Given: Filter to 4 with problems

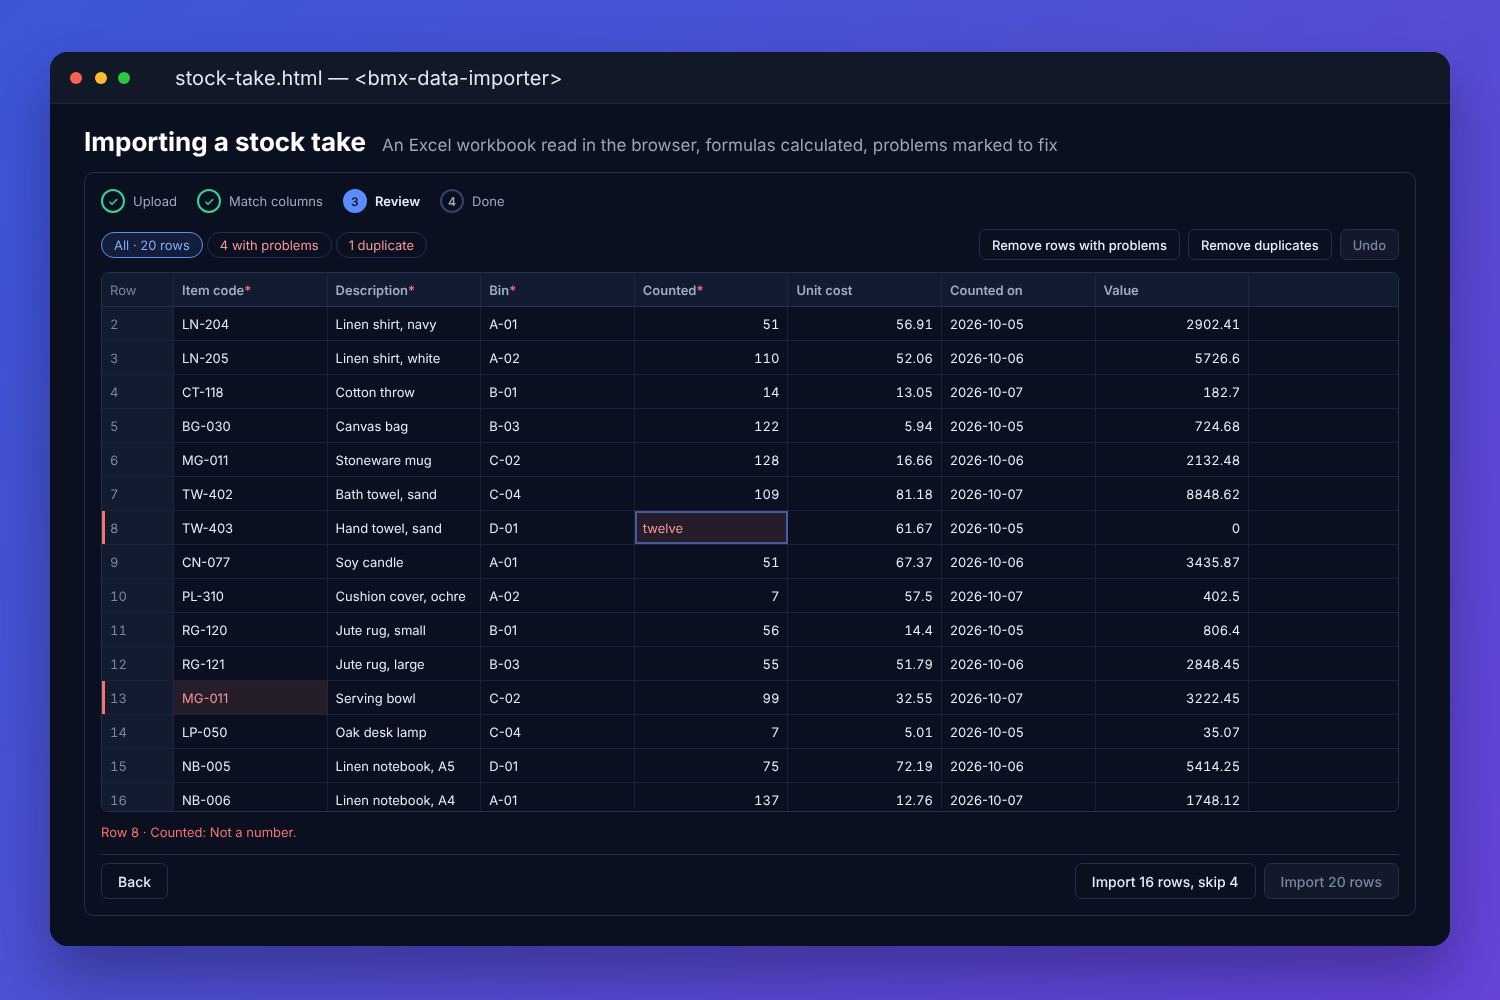Looking at the screenshot, I should 269,245.
